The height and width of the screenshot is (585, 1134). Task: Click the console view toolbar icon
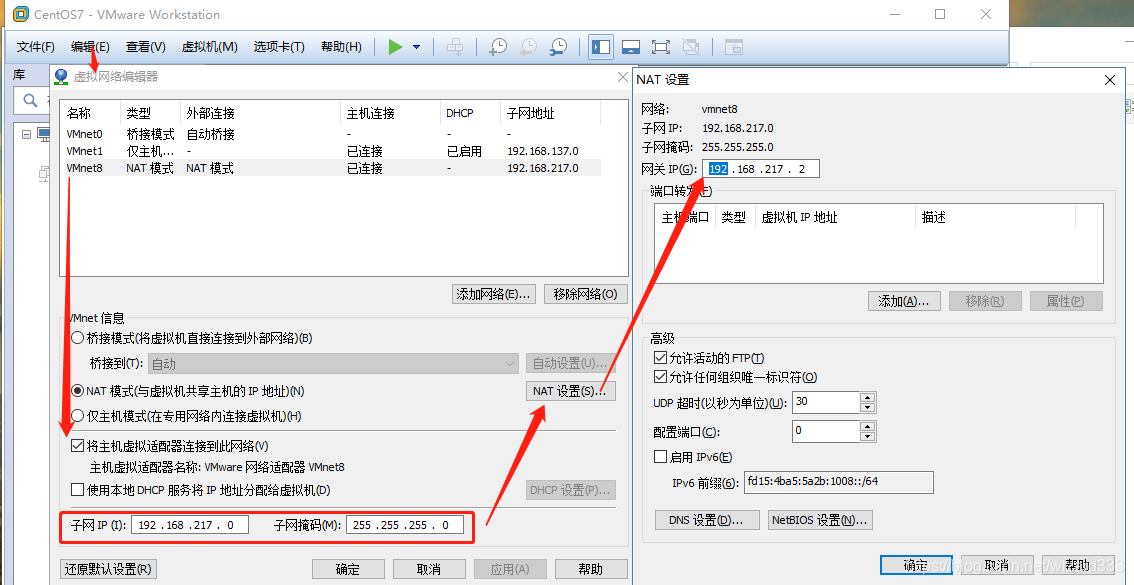click(x=734, y=47)
